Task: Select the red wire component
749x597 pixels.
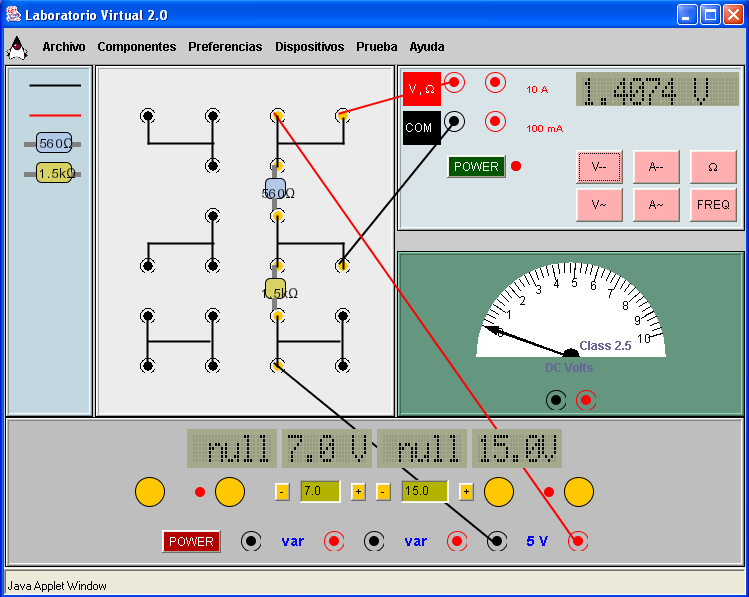Action: pos(55,115)
